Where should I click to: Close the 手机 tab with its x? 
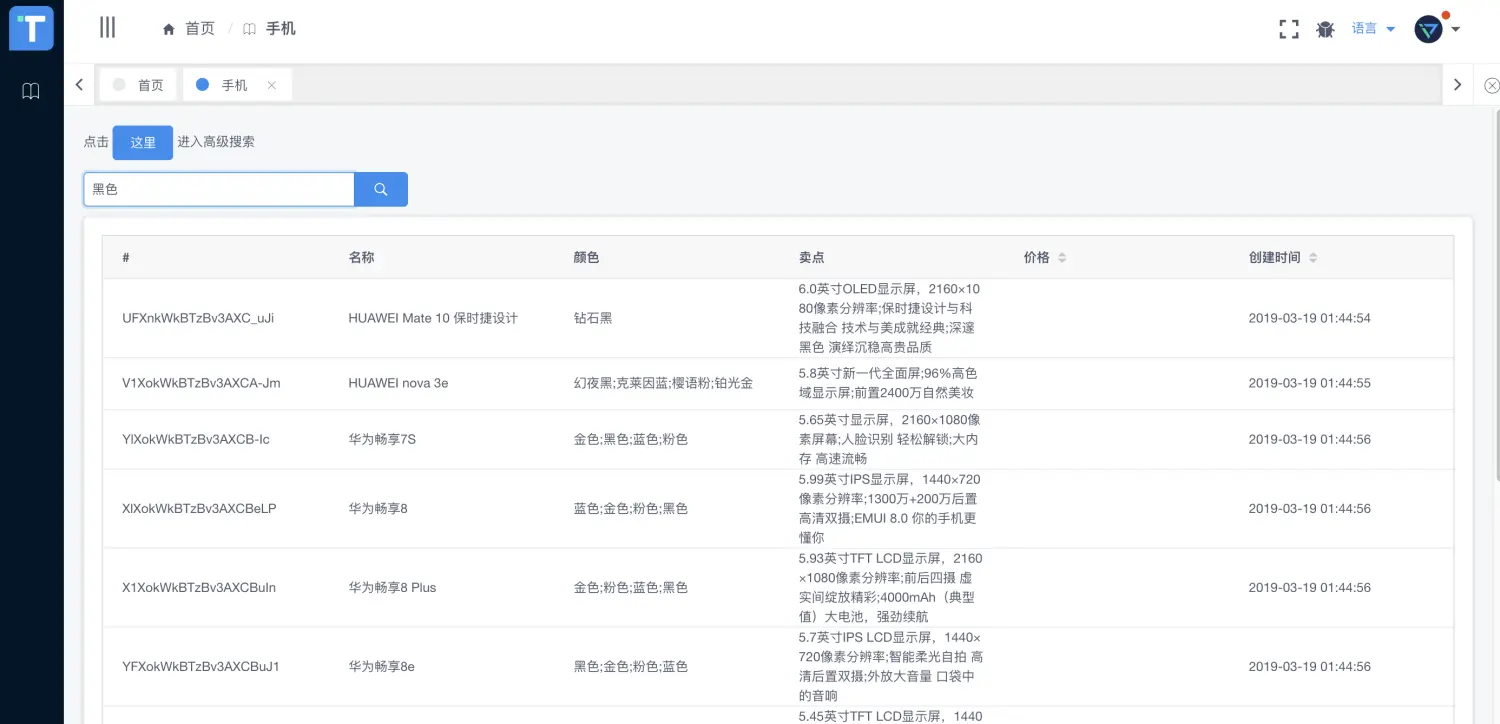[x=271, y=86]
